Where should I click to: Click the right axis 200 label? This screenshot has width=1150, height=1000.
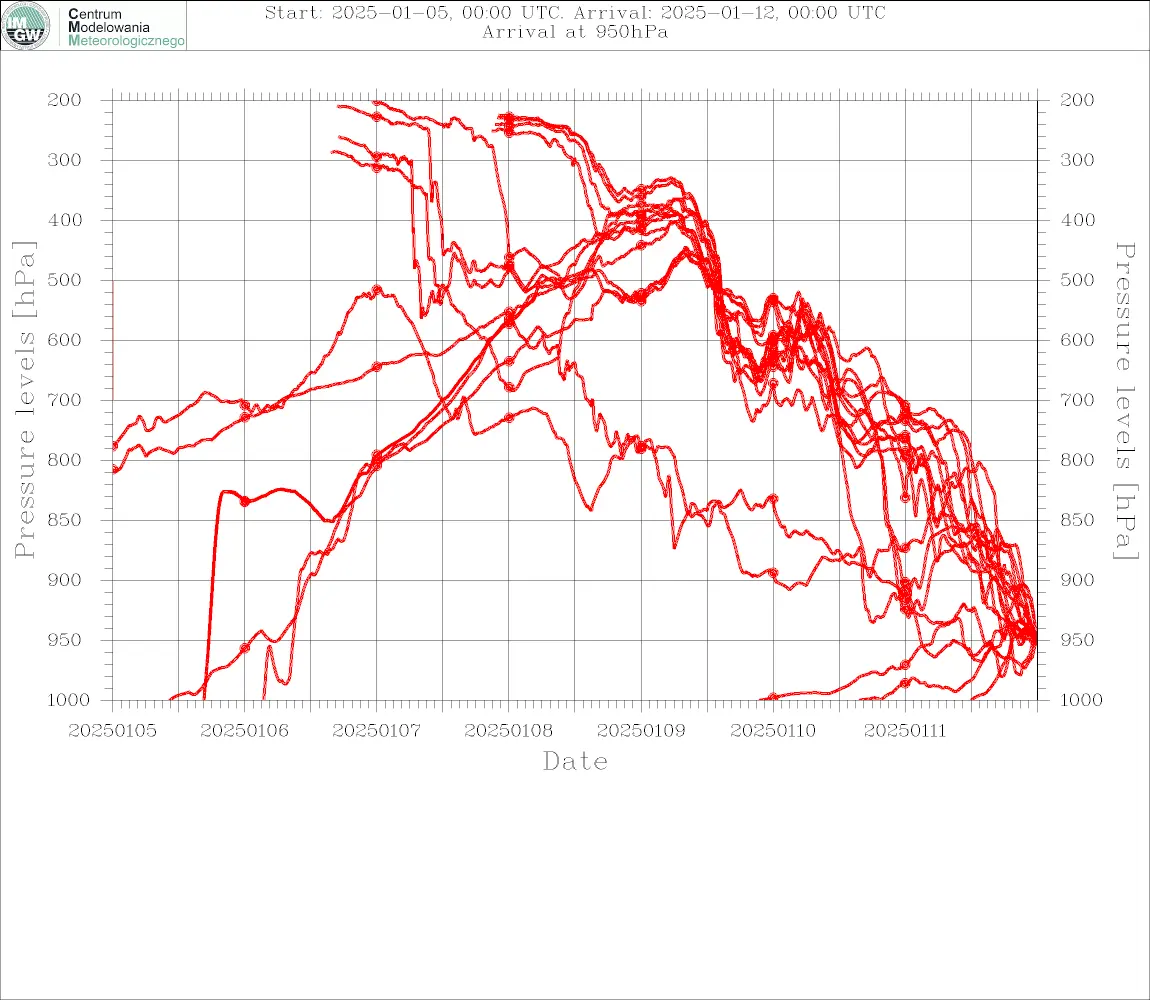pyautogui.click(x=1077, y=100)
